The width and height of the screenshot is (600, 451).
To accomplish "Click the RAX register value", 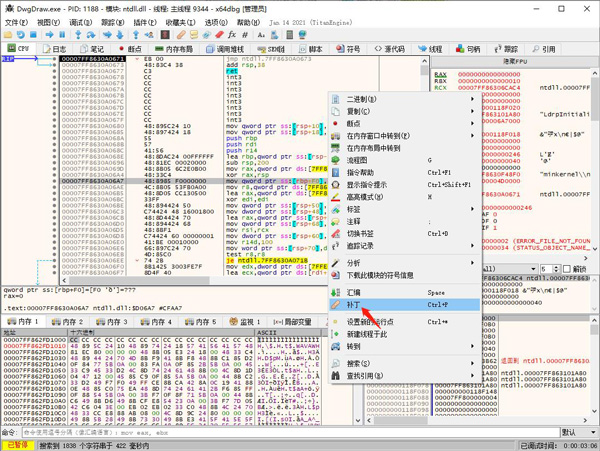I will (489, 74).
